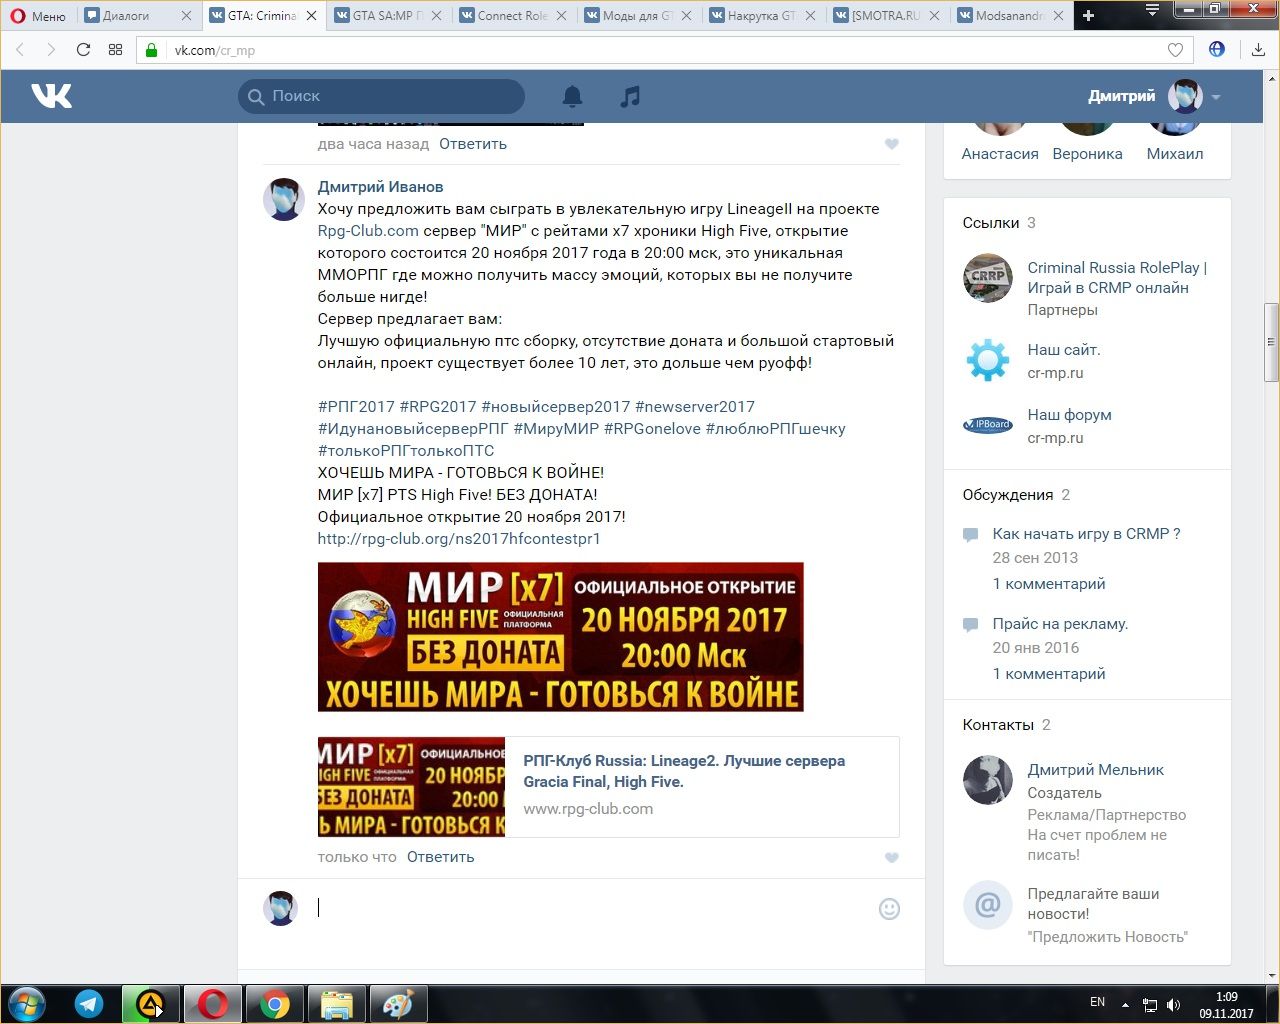
Task: Open Наш форум link
Action: click(x=1069, y=415)
